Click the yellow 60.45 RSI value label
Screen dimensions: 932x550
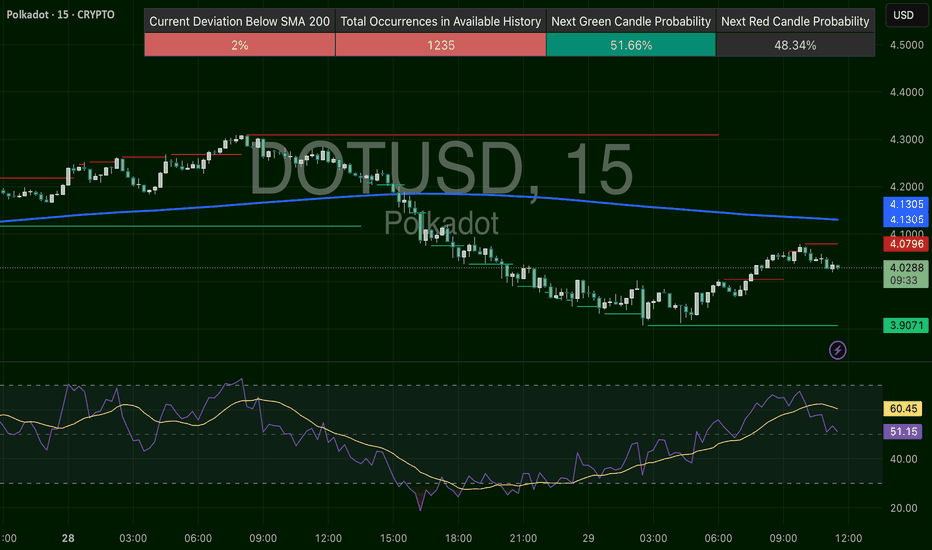pyautogui.click(x=903, y=408)
